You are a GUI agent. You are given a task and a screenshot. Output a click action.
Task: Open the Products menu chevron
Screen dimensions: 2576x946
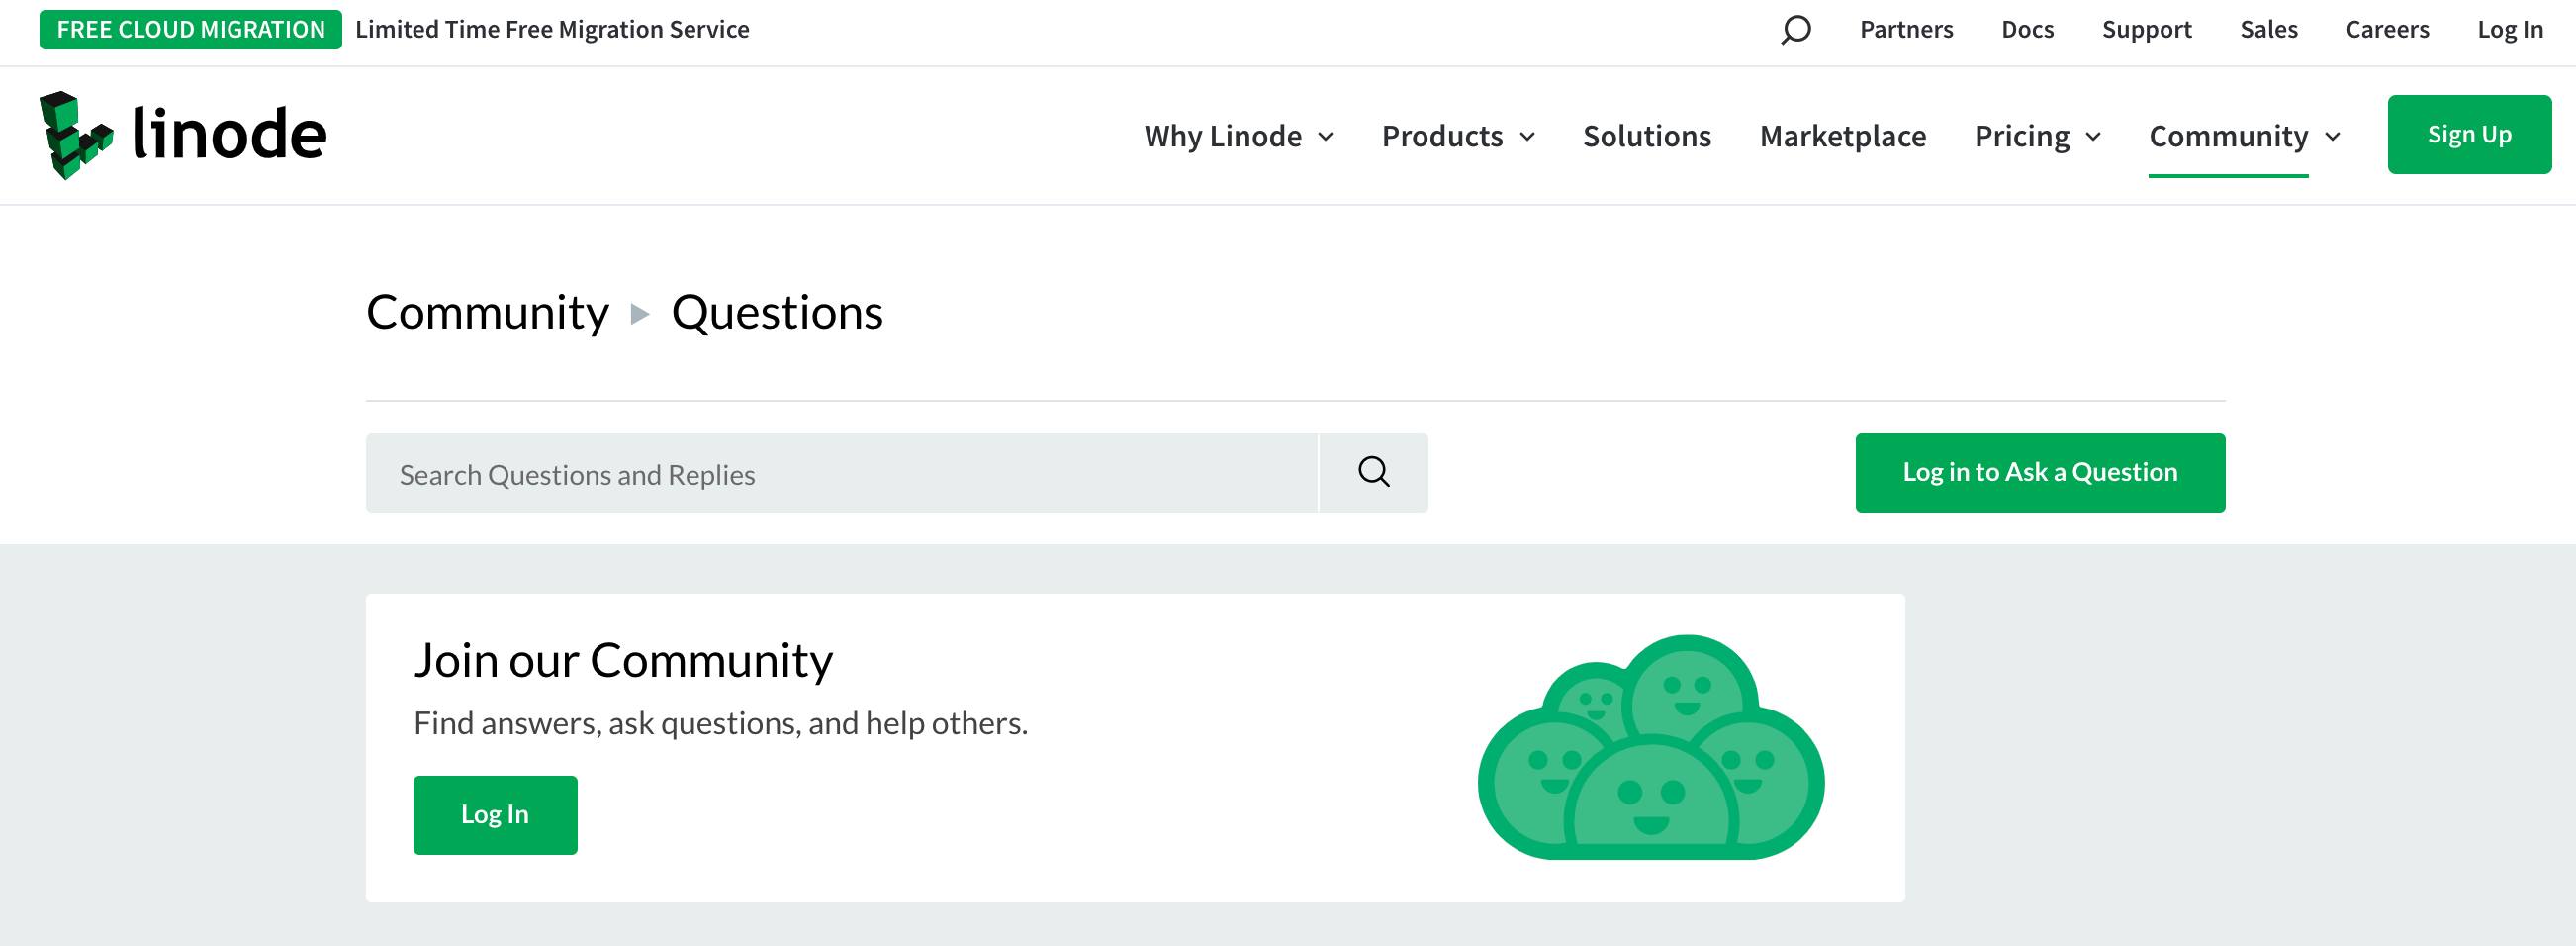click(x=1527, y=137)
